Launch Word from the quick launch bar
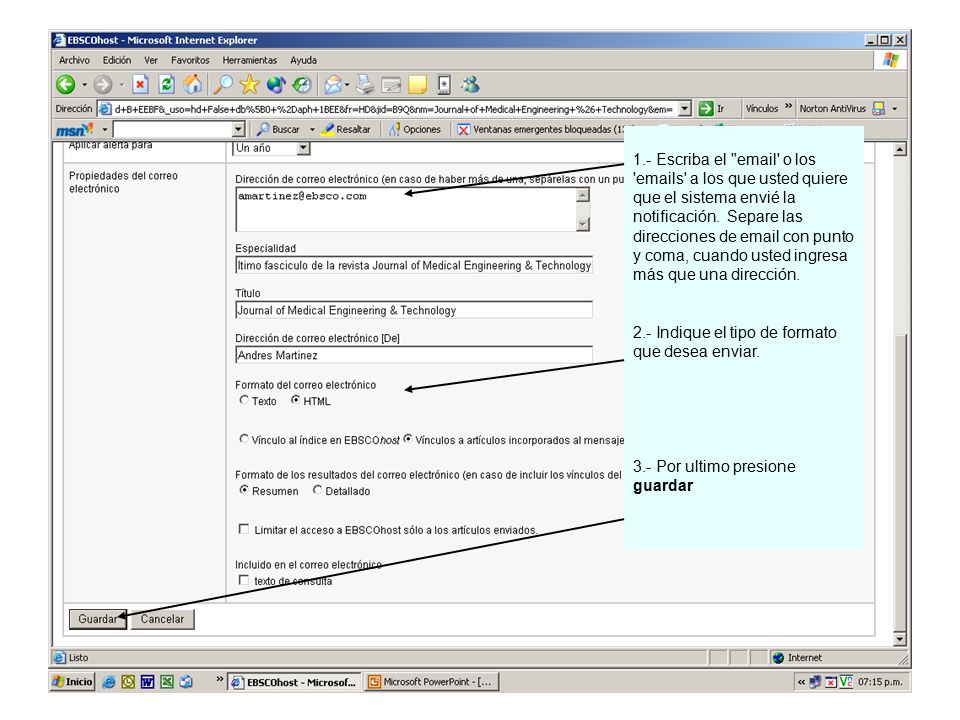 (x=148, y=682)
